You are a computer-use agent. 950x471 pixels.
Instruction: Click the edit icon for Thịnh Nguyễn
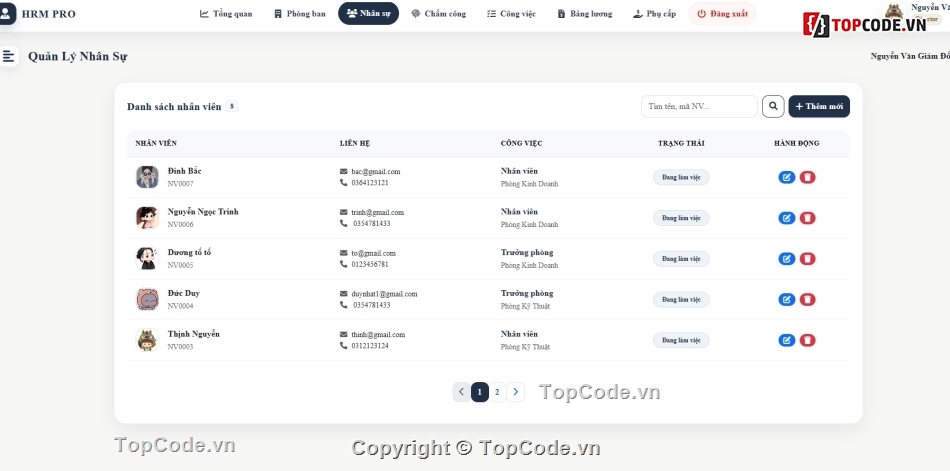pos(786,340)
